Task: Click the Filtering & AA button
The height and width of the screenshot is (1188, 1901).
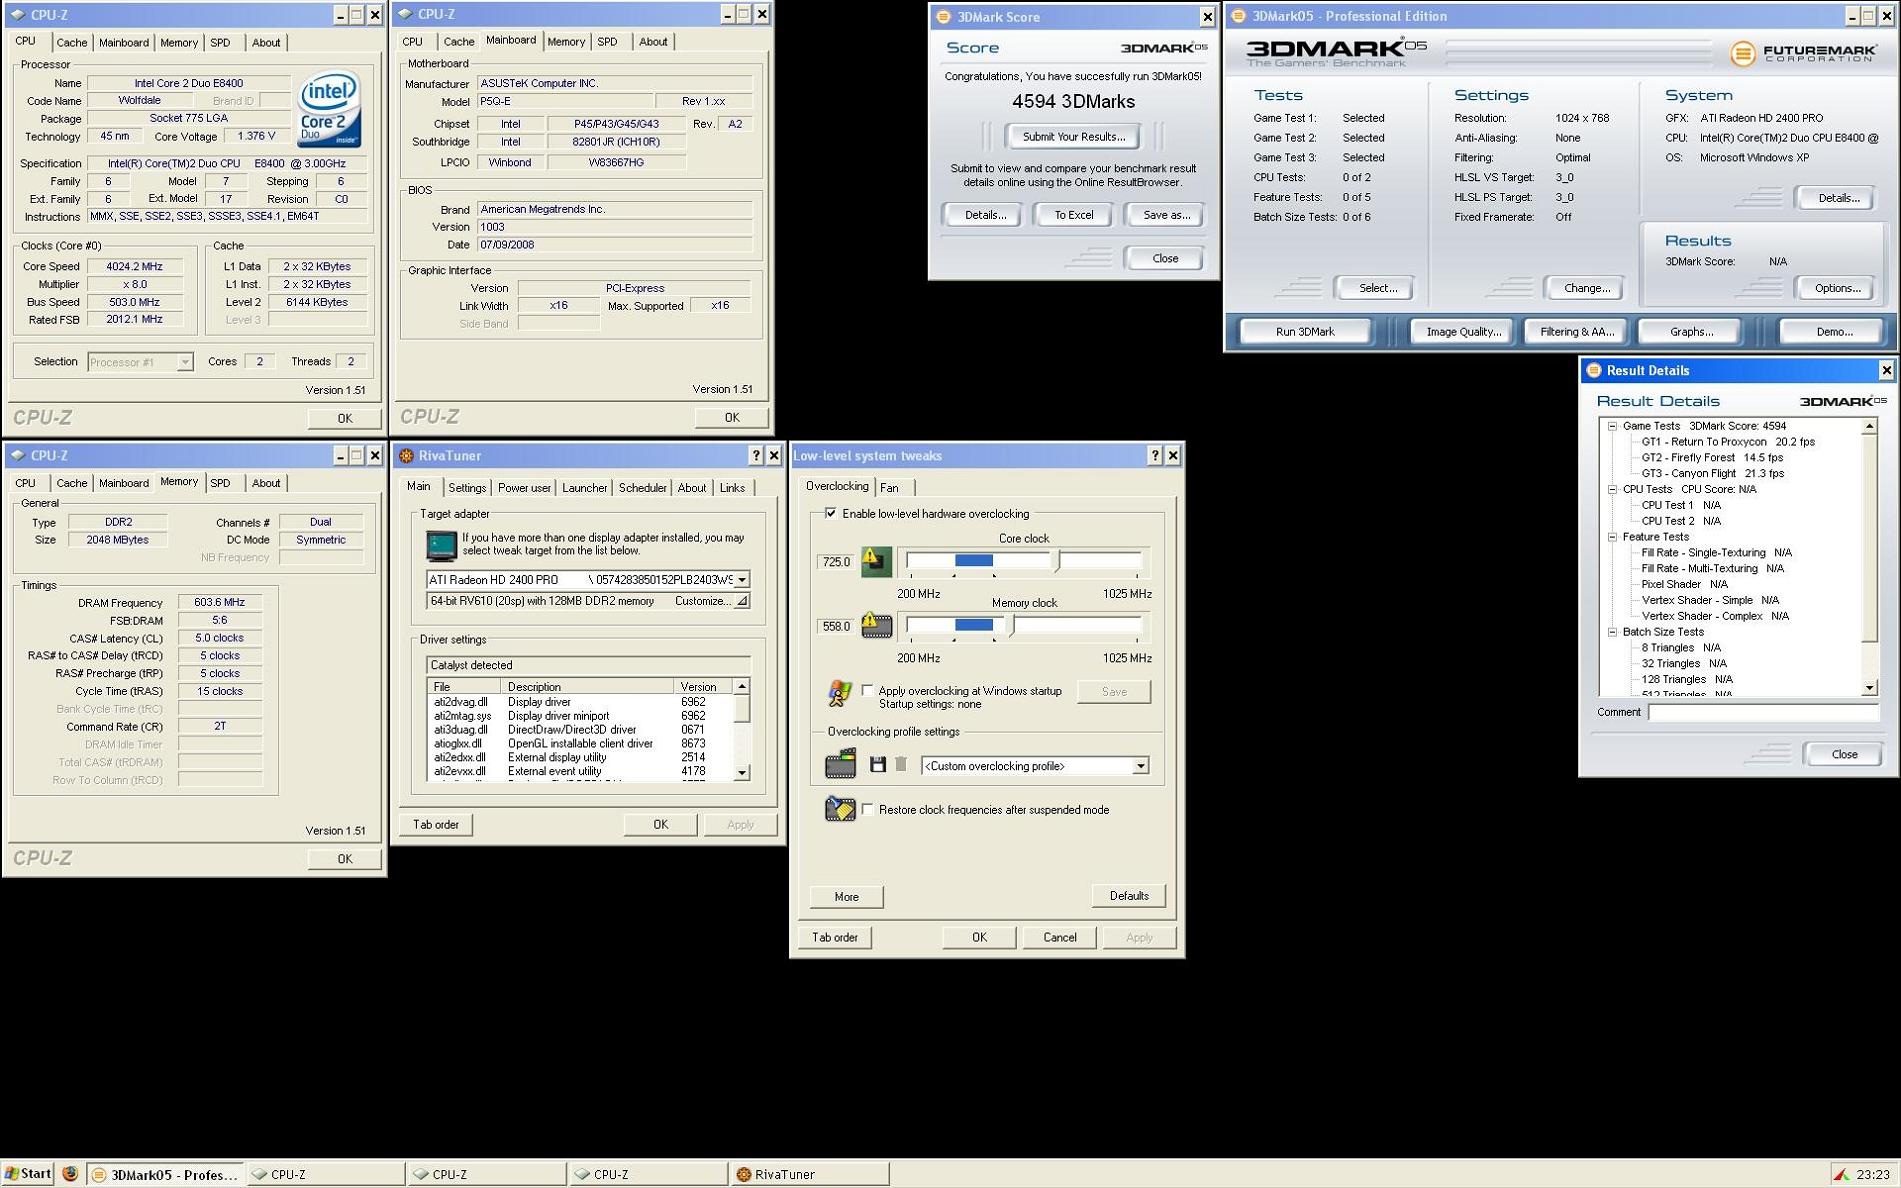Action: (x=1576, y=331)
